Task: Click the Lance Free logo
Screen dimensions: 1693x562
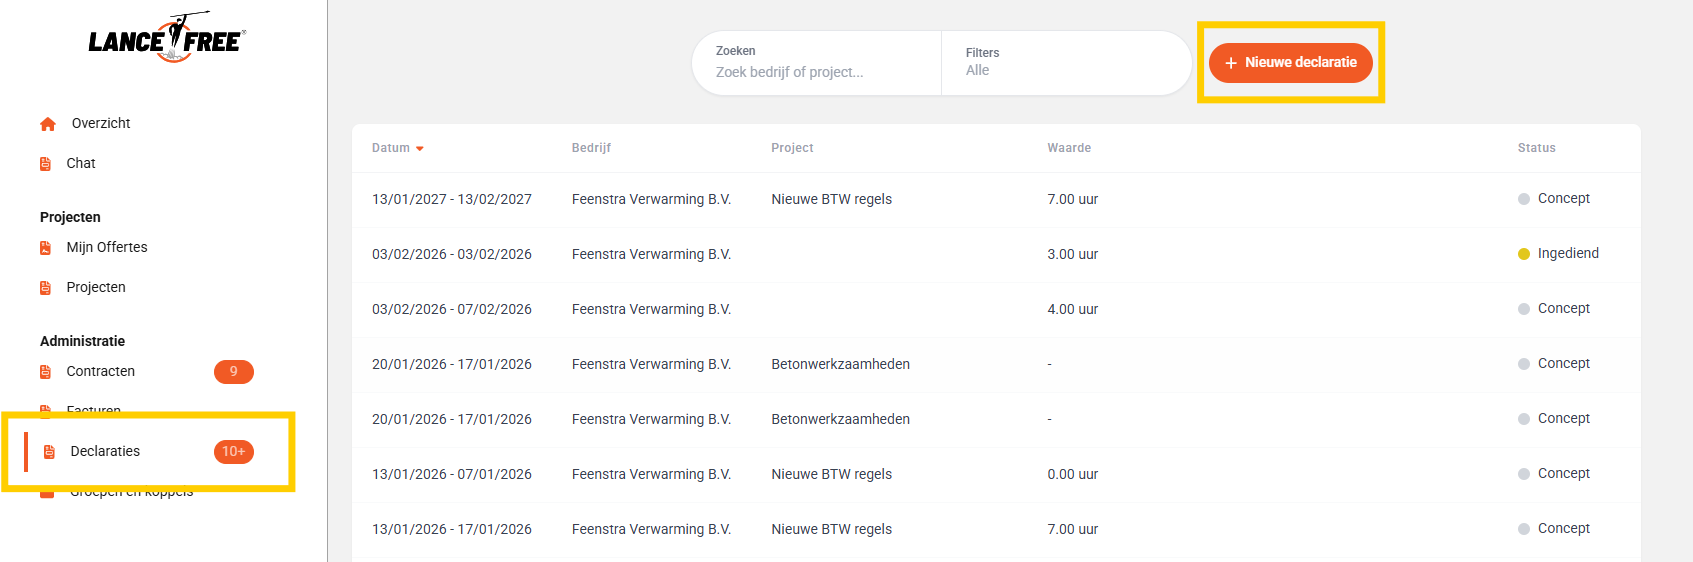Action: [x=167, y=38]
